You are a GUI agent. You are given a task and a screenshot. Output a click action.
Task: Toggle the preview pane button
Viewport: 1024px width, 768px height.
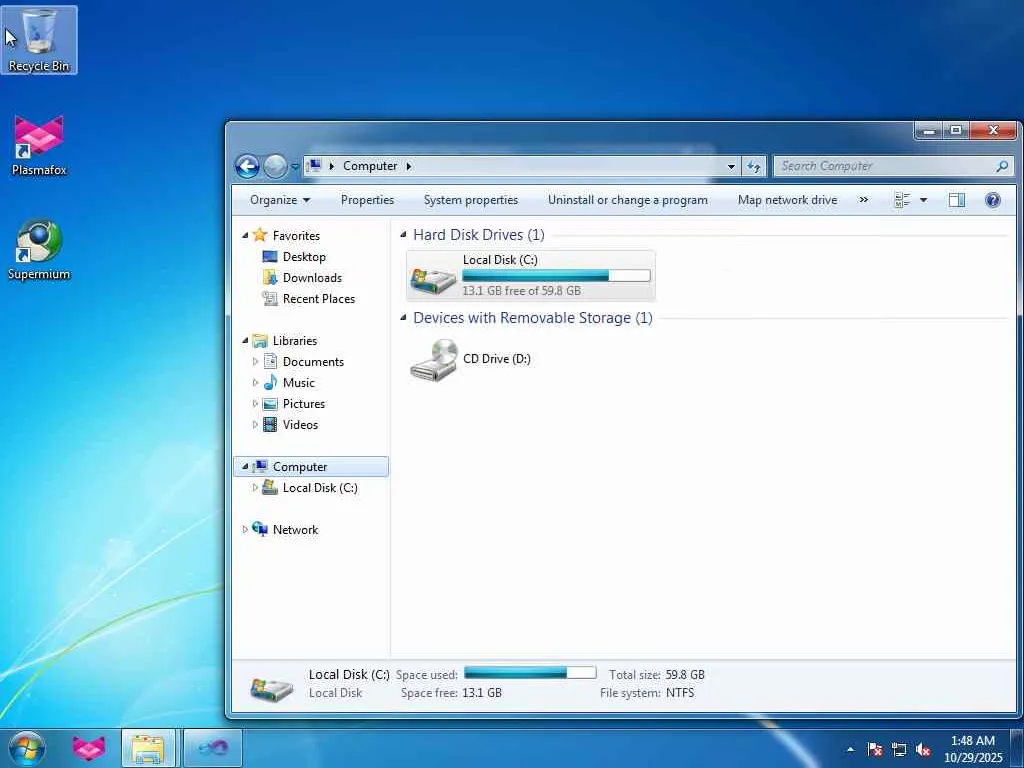click(957, 200)
